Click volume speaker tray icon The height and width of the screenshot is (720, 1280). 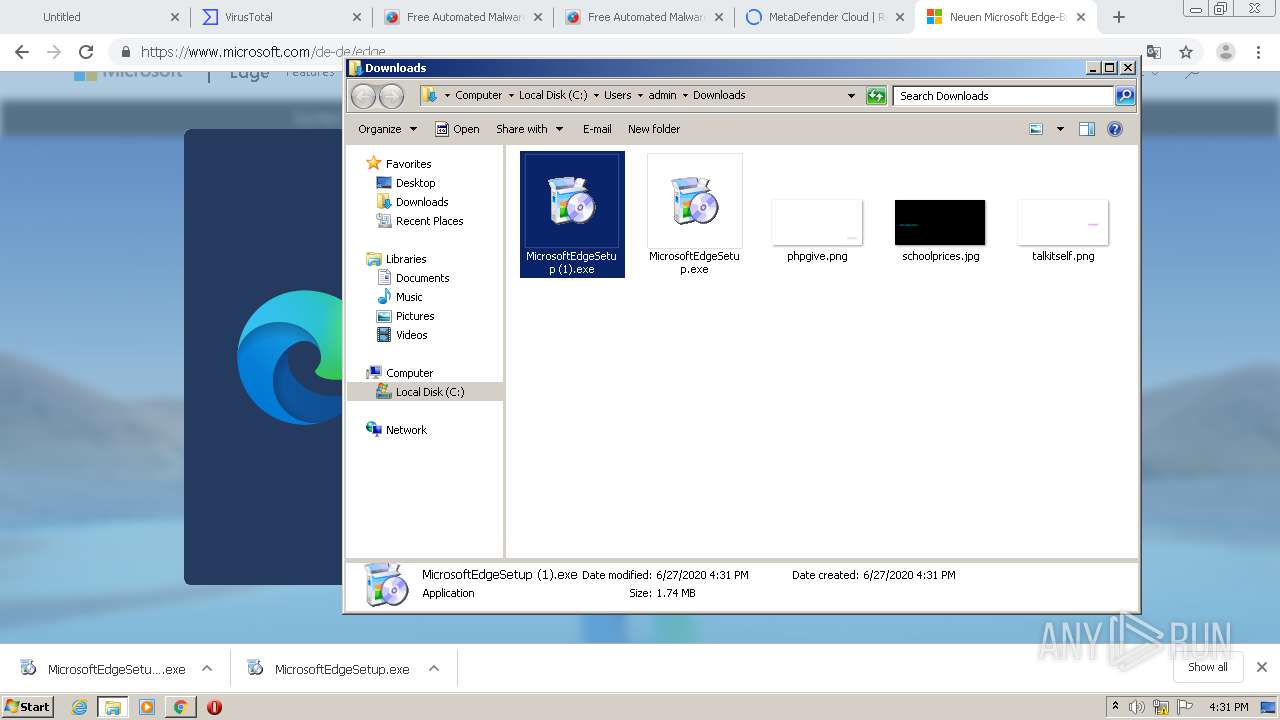tap(1137, 707)
